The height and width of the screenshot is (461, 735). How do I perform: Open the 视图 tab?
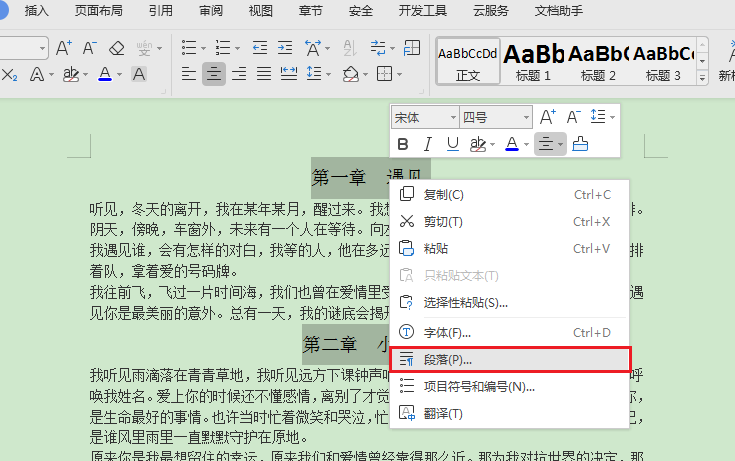click(x=261, y=10)
